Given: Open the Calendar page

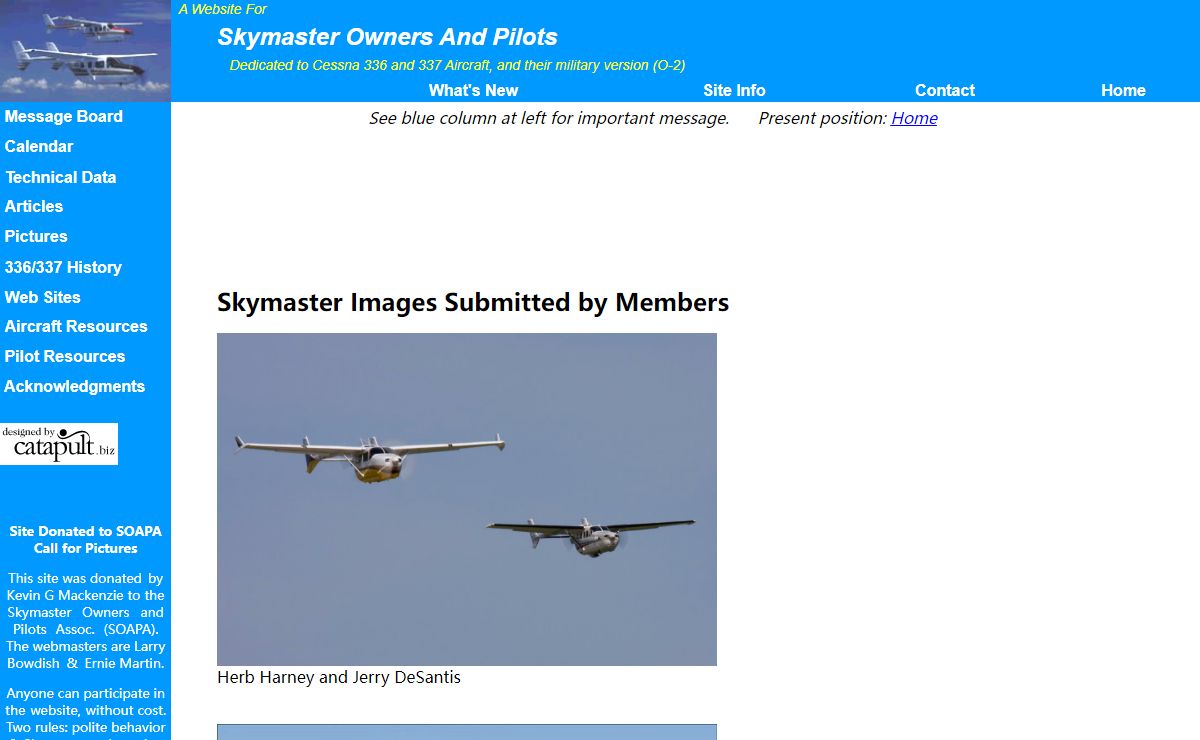Looking at the screenshot, I should pyautogui.click(x=39, y=146).
